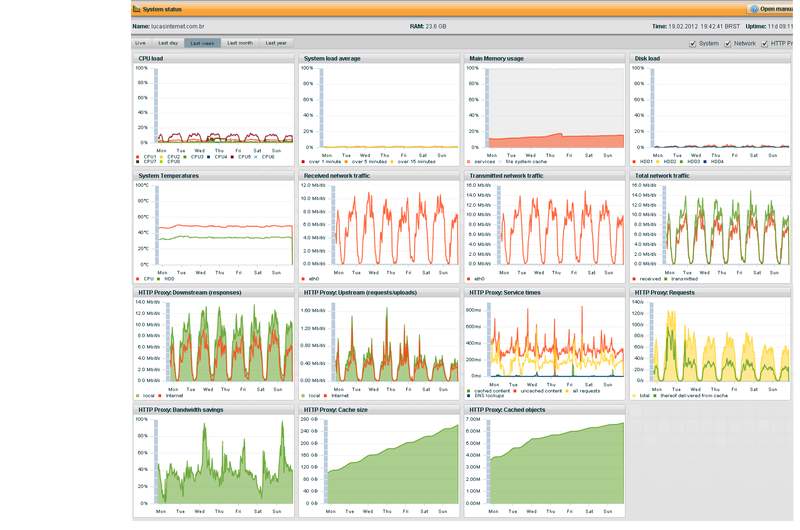Click the Total network traffic panel header
Viewport: 800px width, 530px height.
click(710, 176)
